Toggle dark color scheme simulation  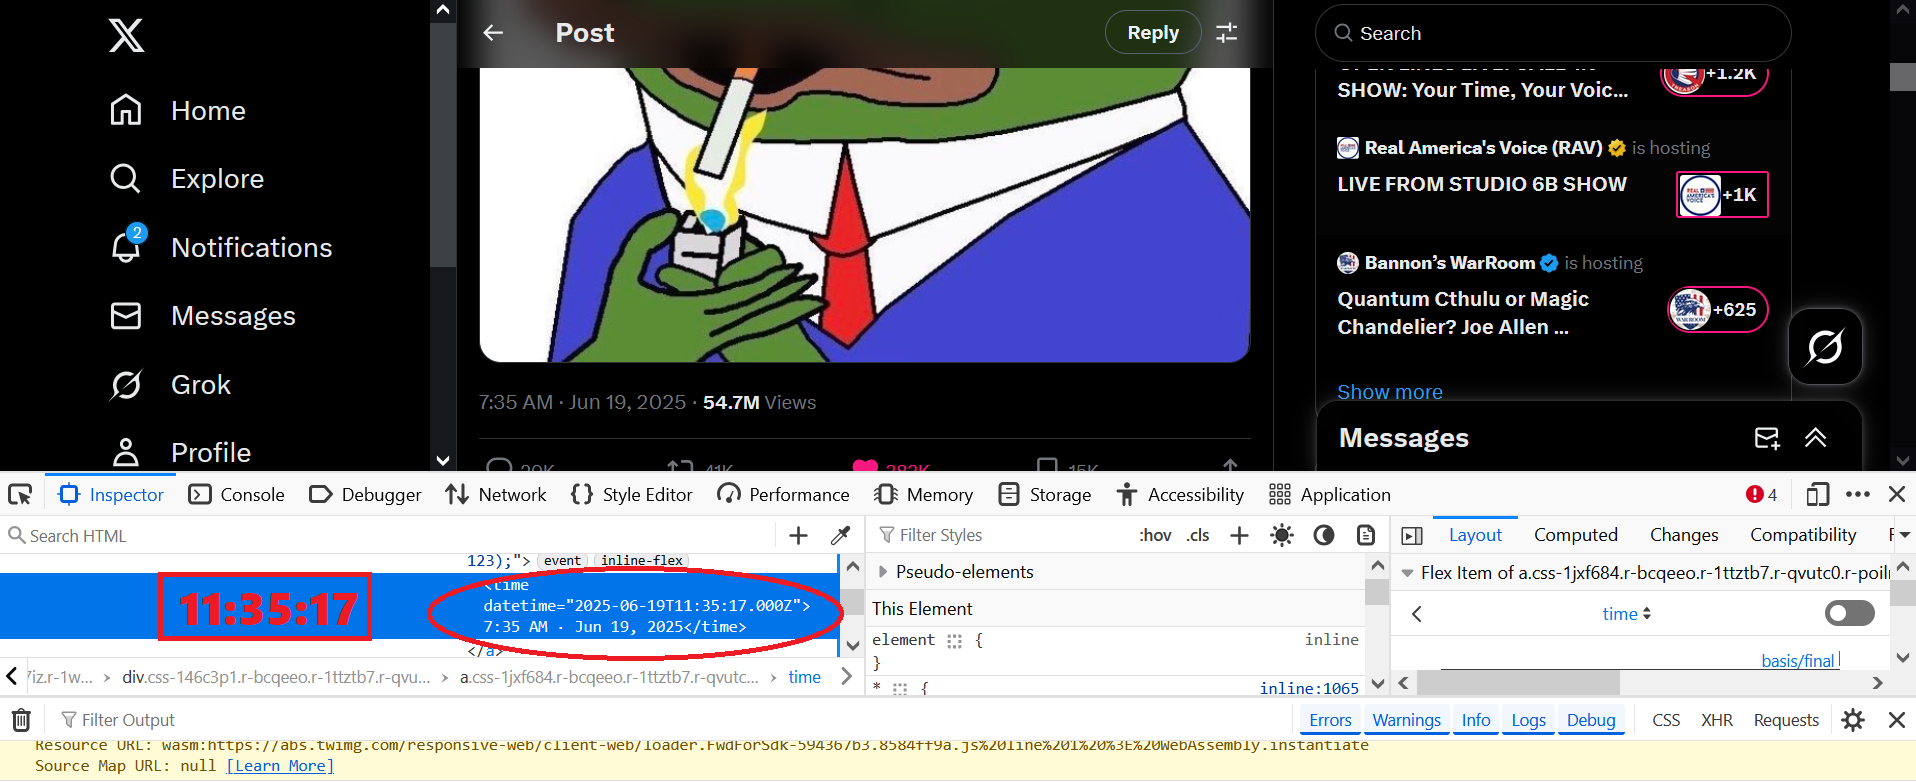click(1324, 536)
